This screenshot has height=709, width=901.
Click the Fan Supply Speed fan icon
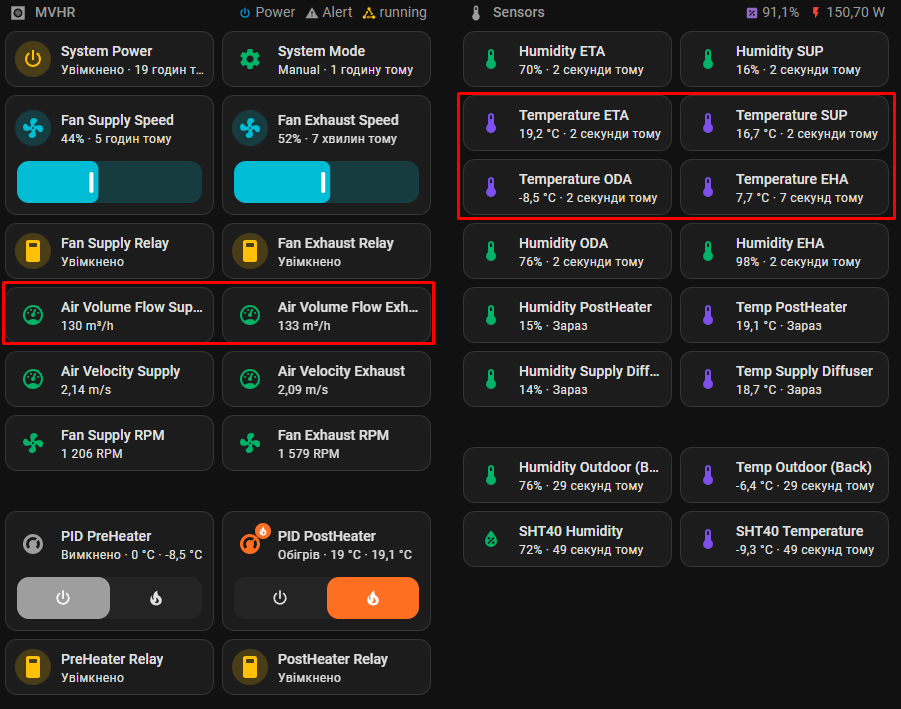click(x=33, y=128)
